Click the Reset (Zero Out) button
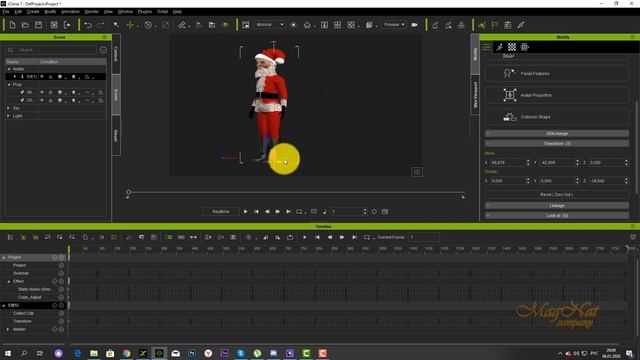640x360 pixels. [557, 195]
